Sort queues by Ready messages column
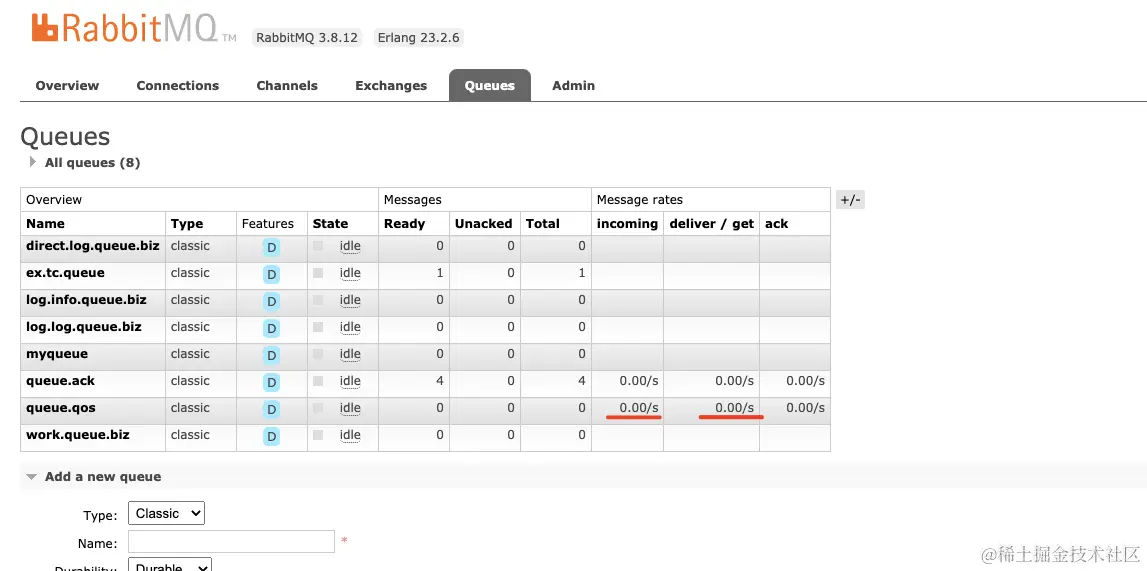The height and width of the screenshot is (571, 1147). click(x=404, y=224)
